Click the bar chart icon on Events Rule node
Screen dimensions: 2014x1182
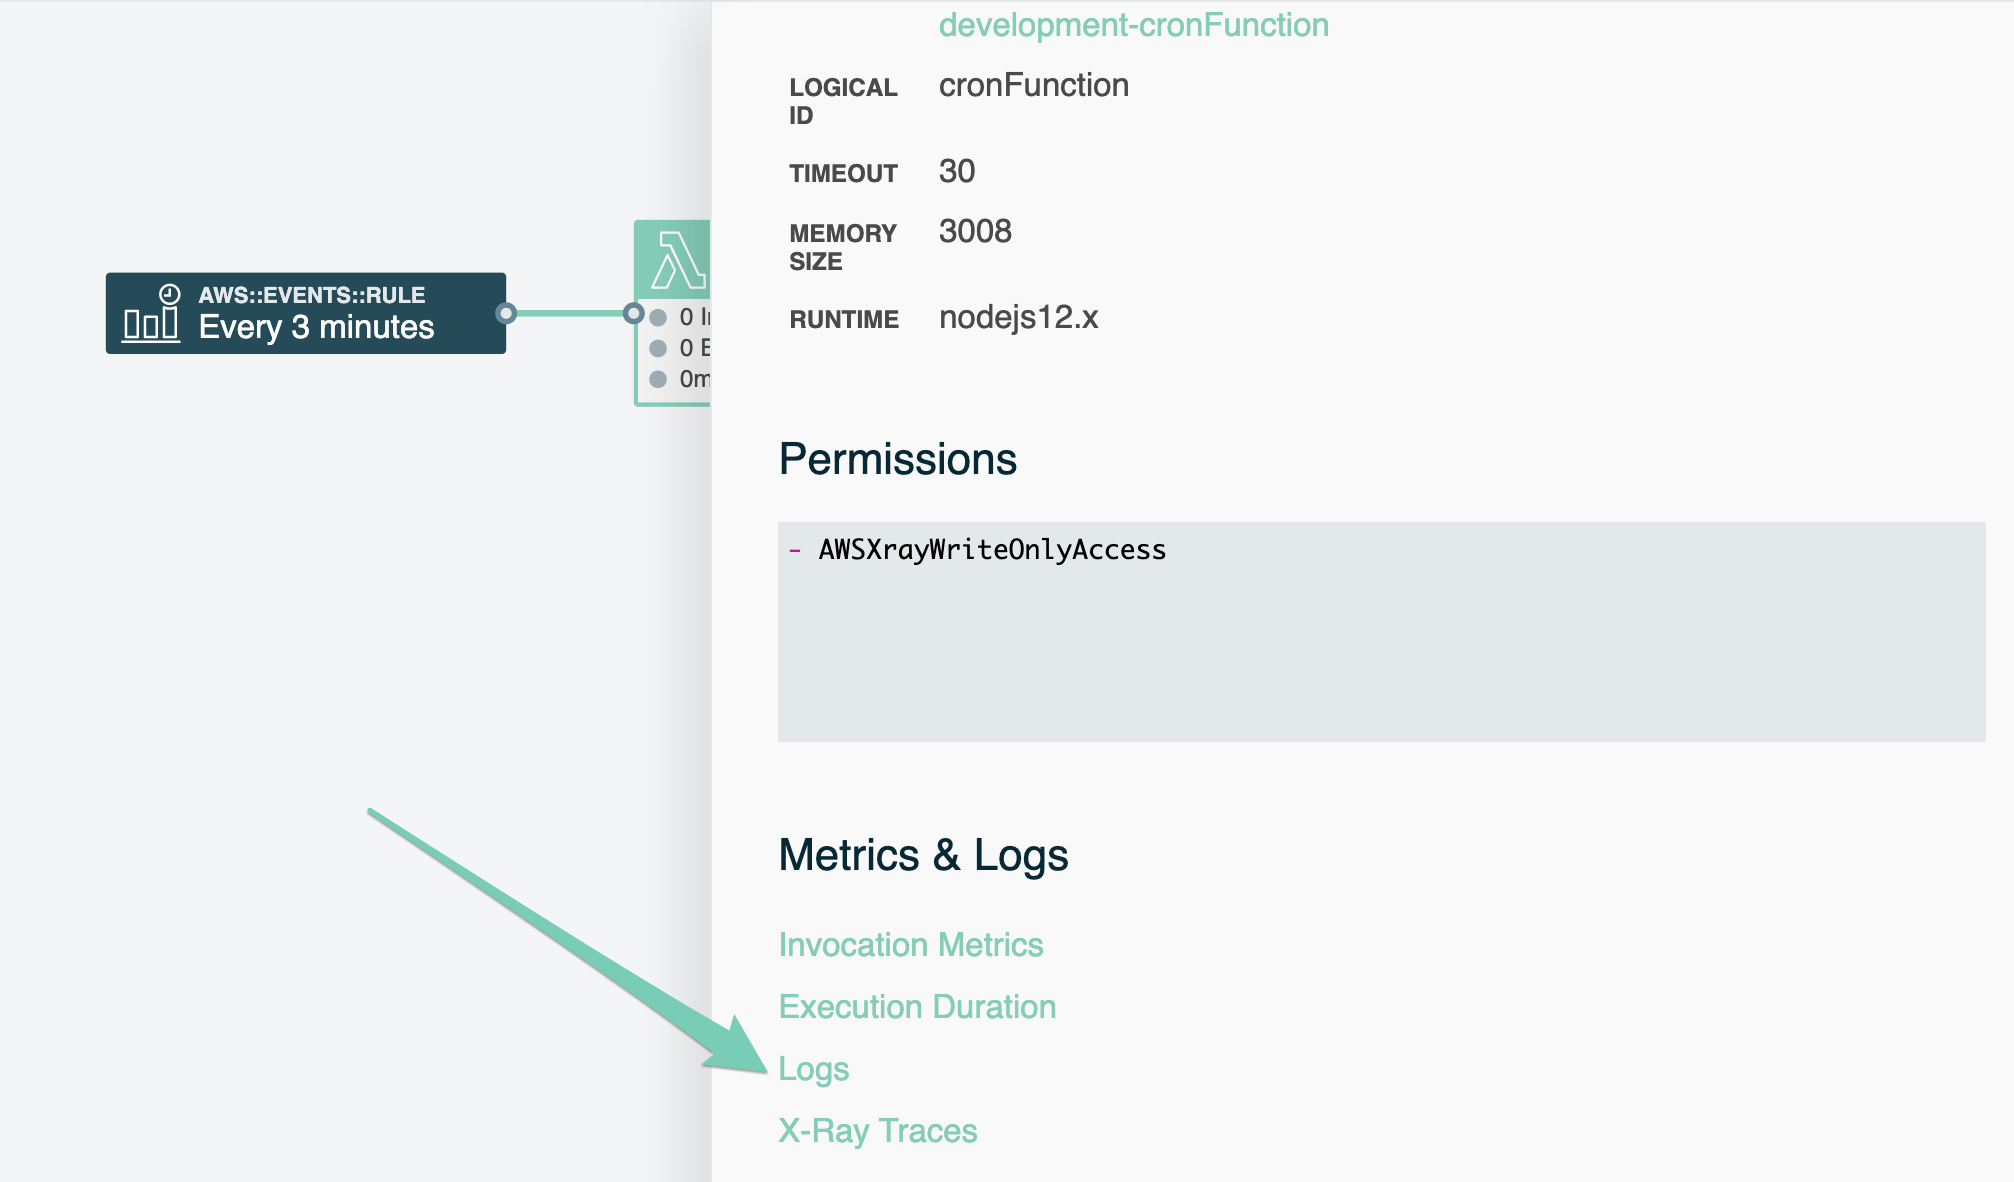tap(151, 325)
